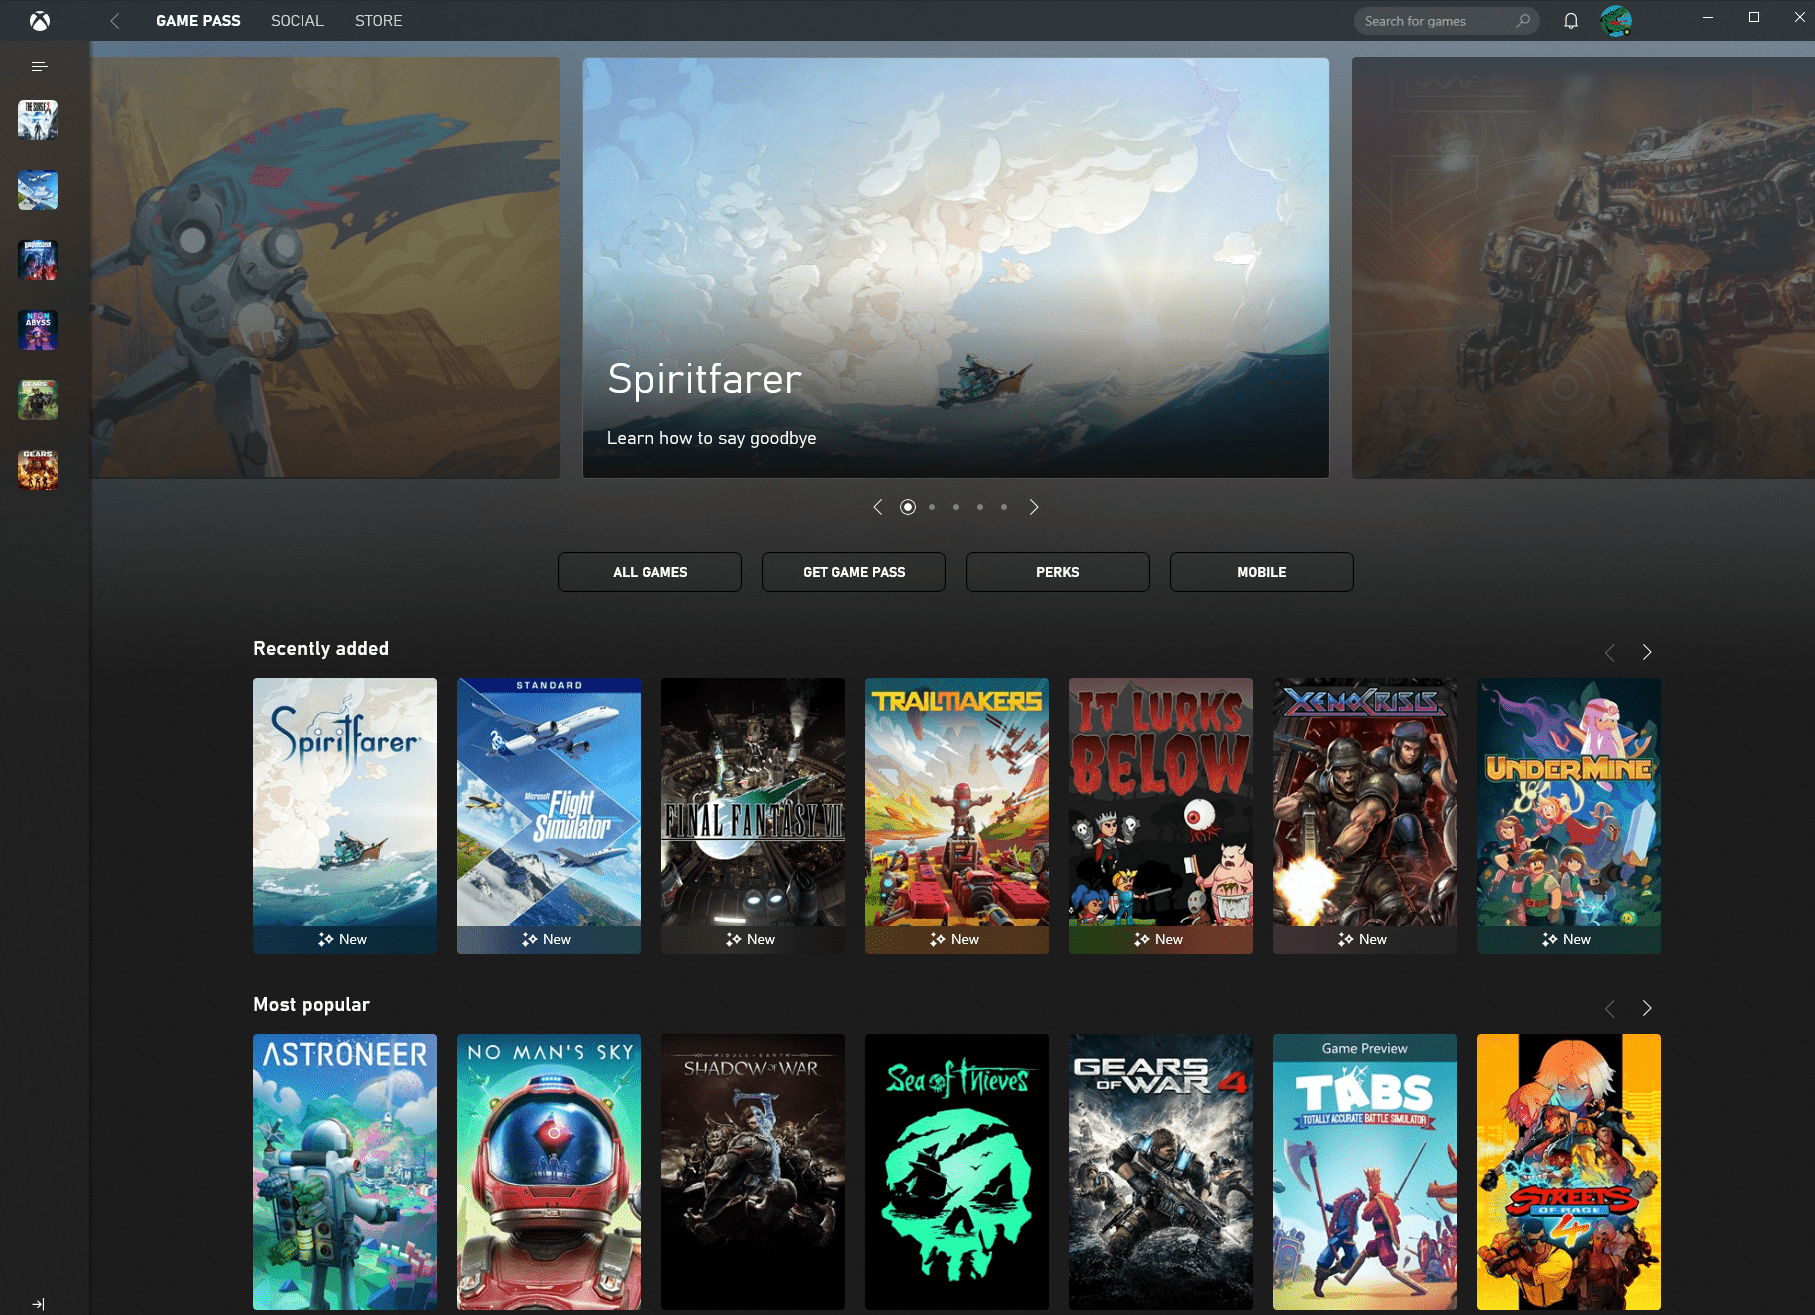1815x1315 pixels.
Task: Go back using the back arrow
Action: [115, 21]
